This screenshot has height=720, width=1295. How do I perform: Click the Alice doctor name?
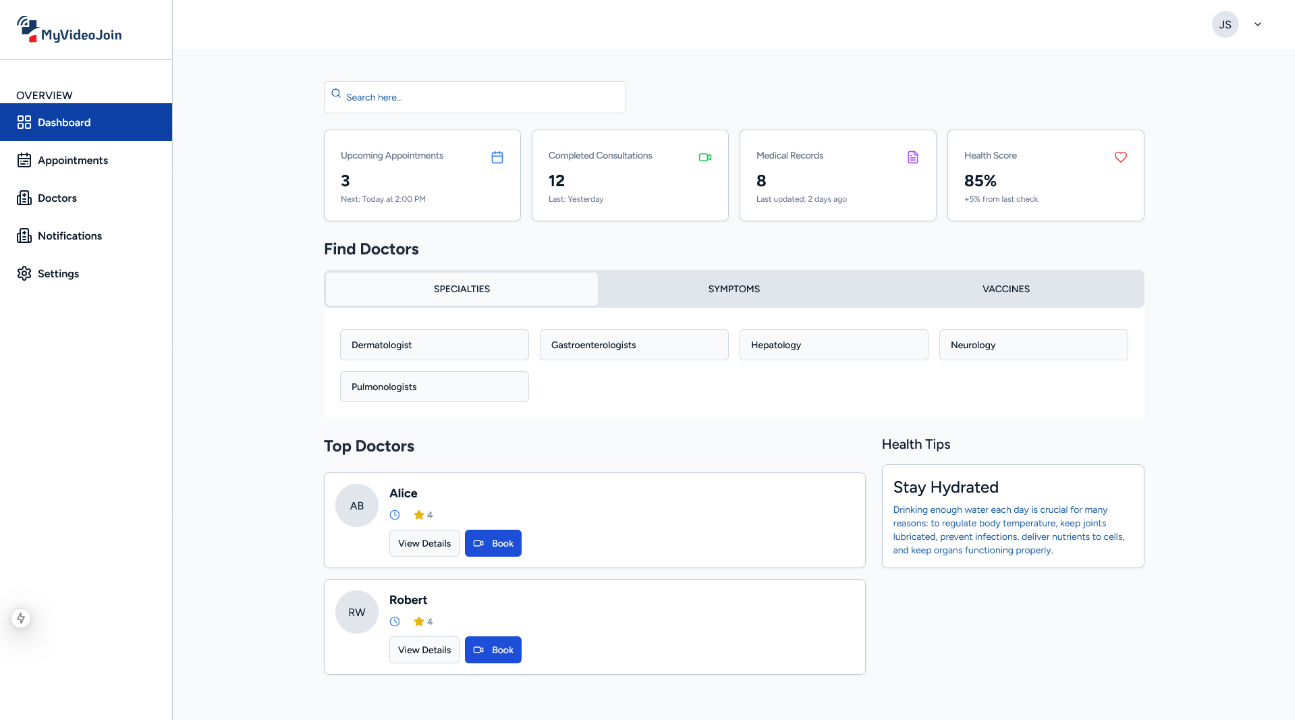coord(403,493)
